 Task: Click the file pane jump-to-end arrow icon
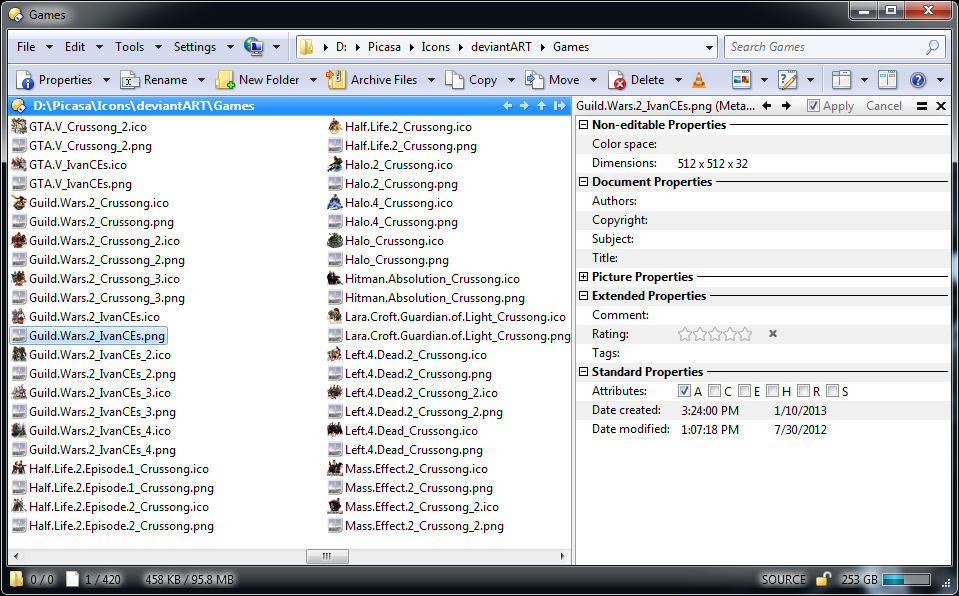[559, 106]
